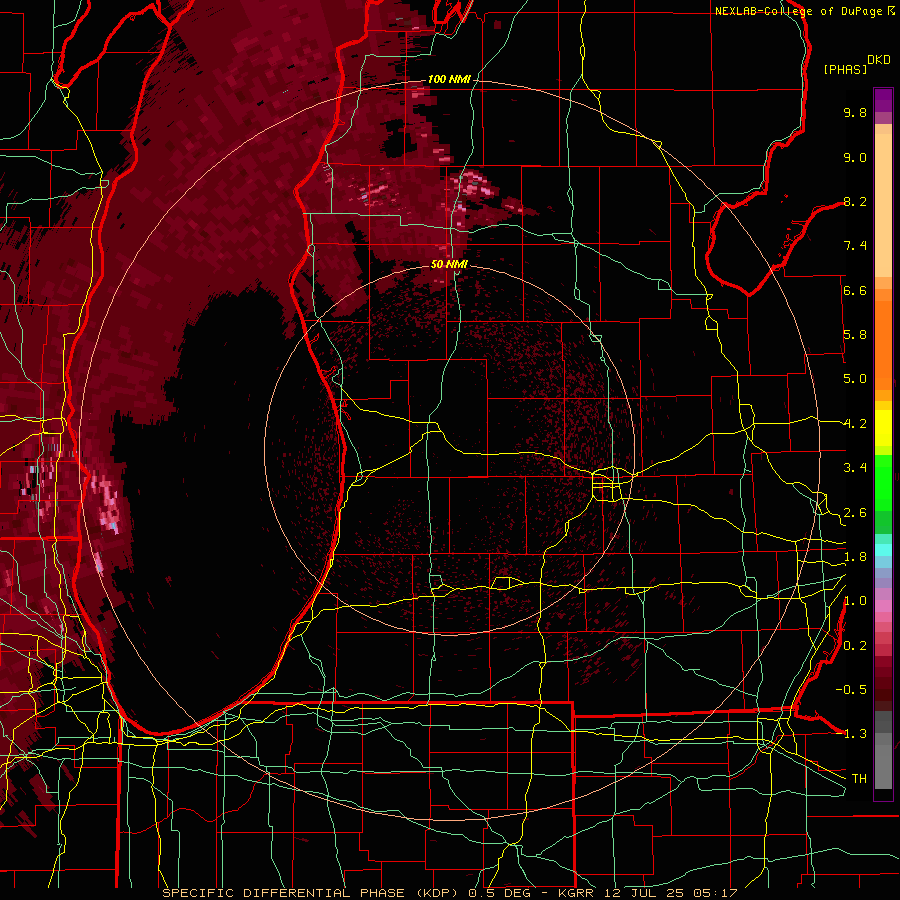
Task: Pick the 5.8 legend scale value
Action: (855, 335)
